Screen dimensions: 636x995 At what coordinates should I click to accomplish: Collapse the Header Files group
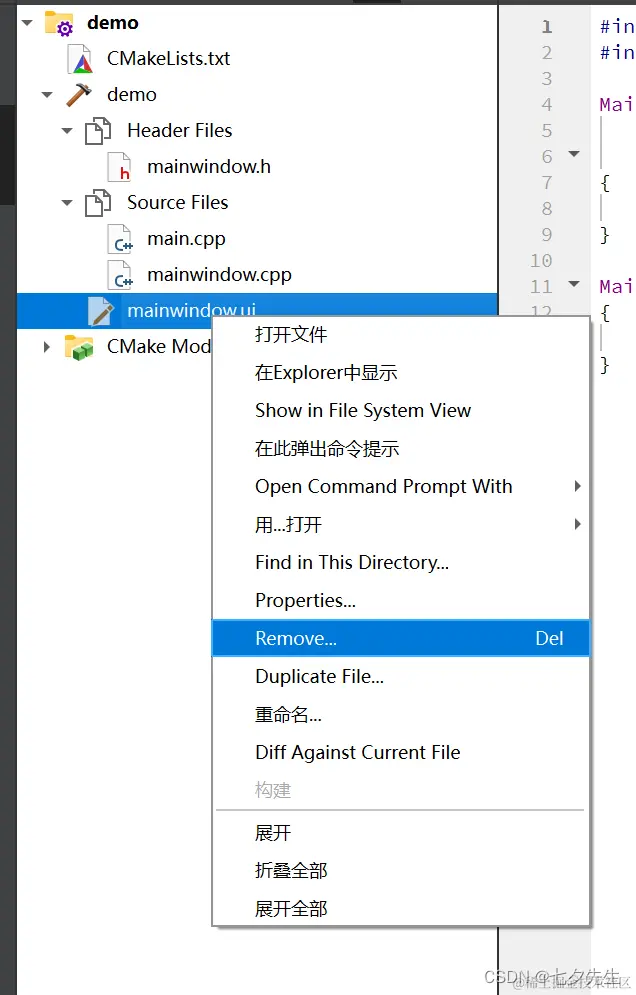[67, 131]
